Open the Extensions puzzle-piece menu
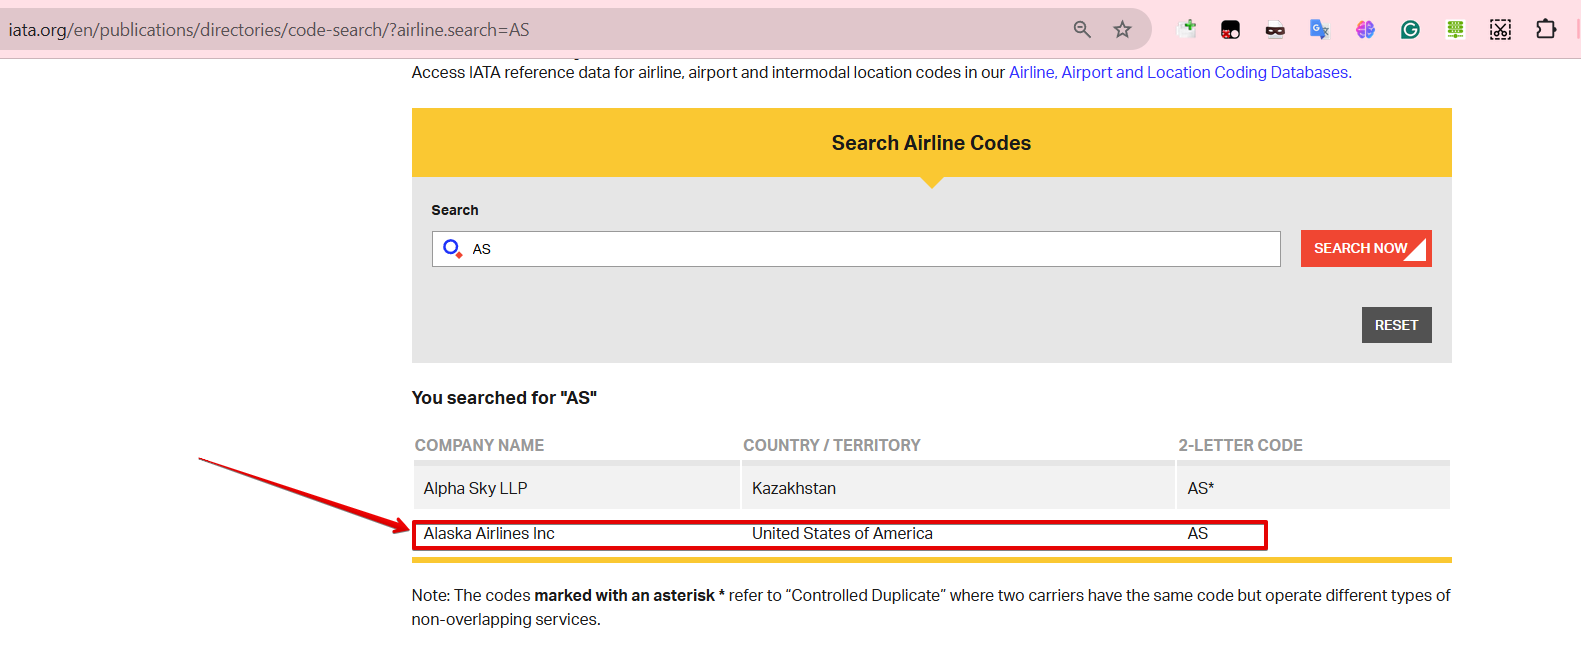The width and height of the screenshot is (1581, 656). [1546, 29]
